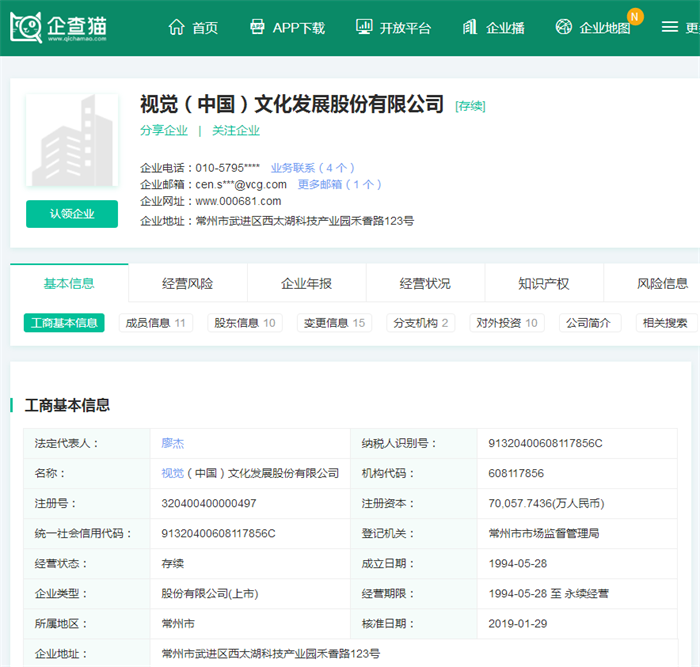Click the 企查猫 logo

click(58, 27)
